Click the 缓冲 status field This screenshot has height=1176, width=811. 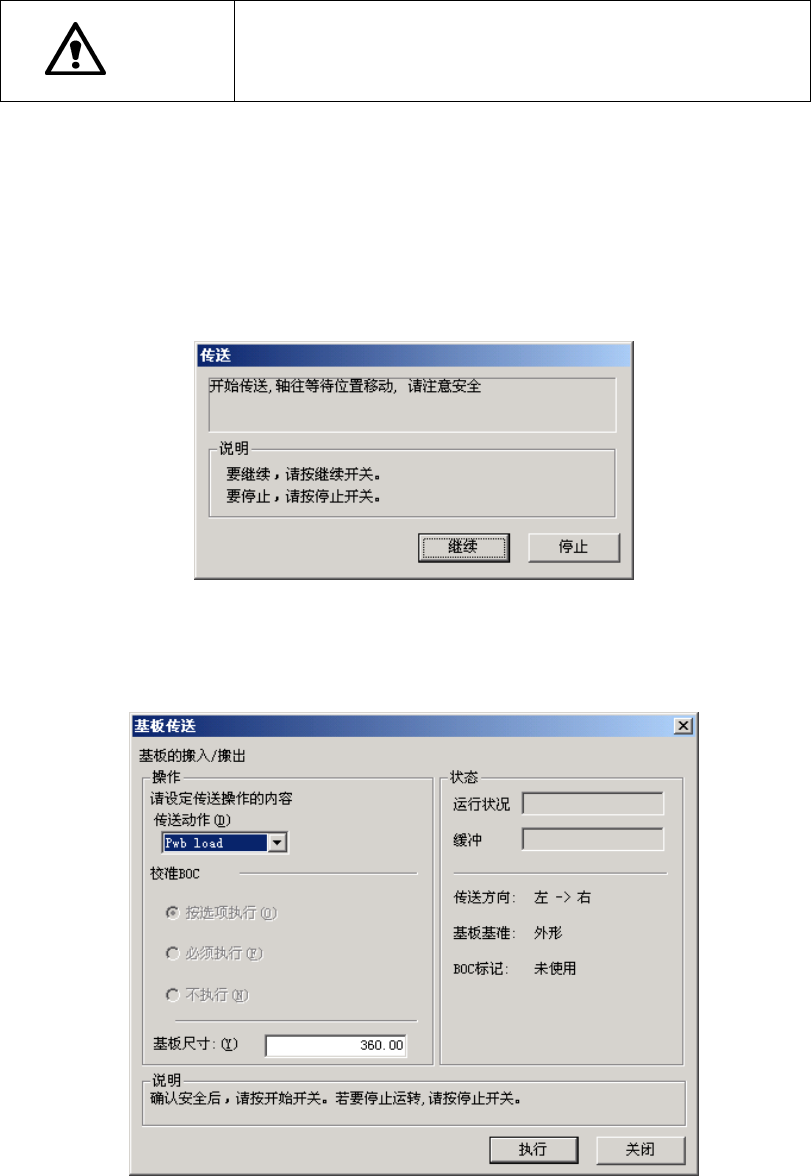click(x=593, y=839)
